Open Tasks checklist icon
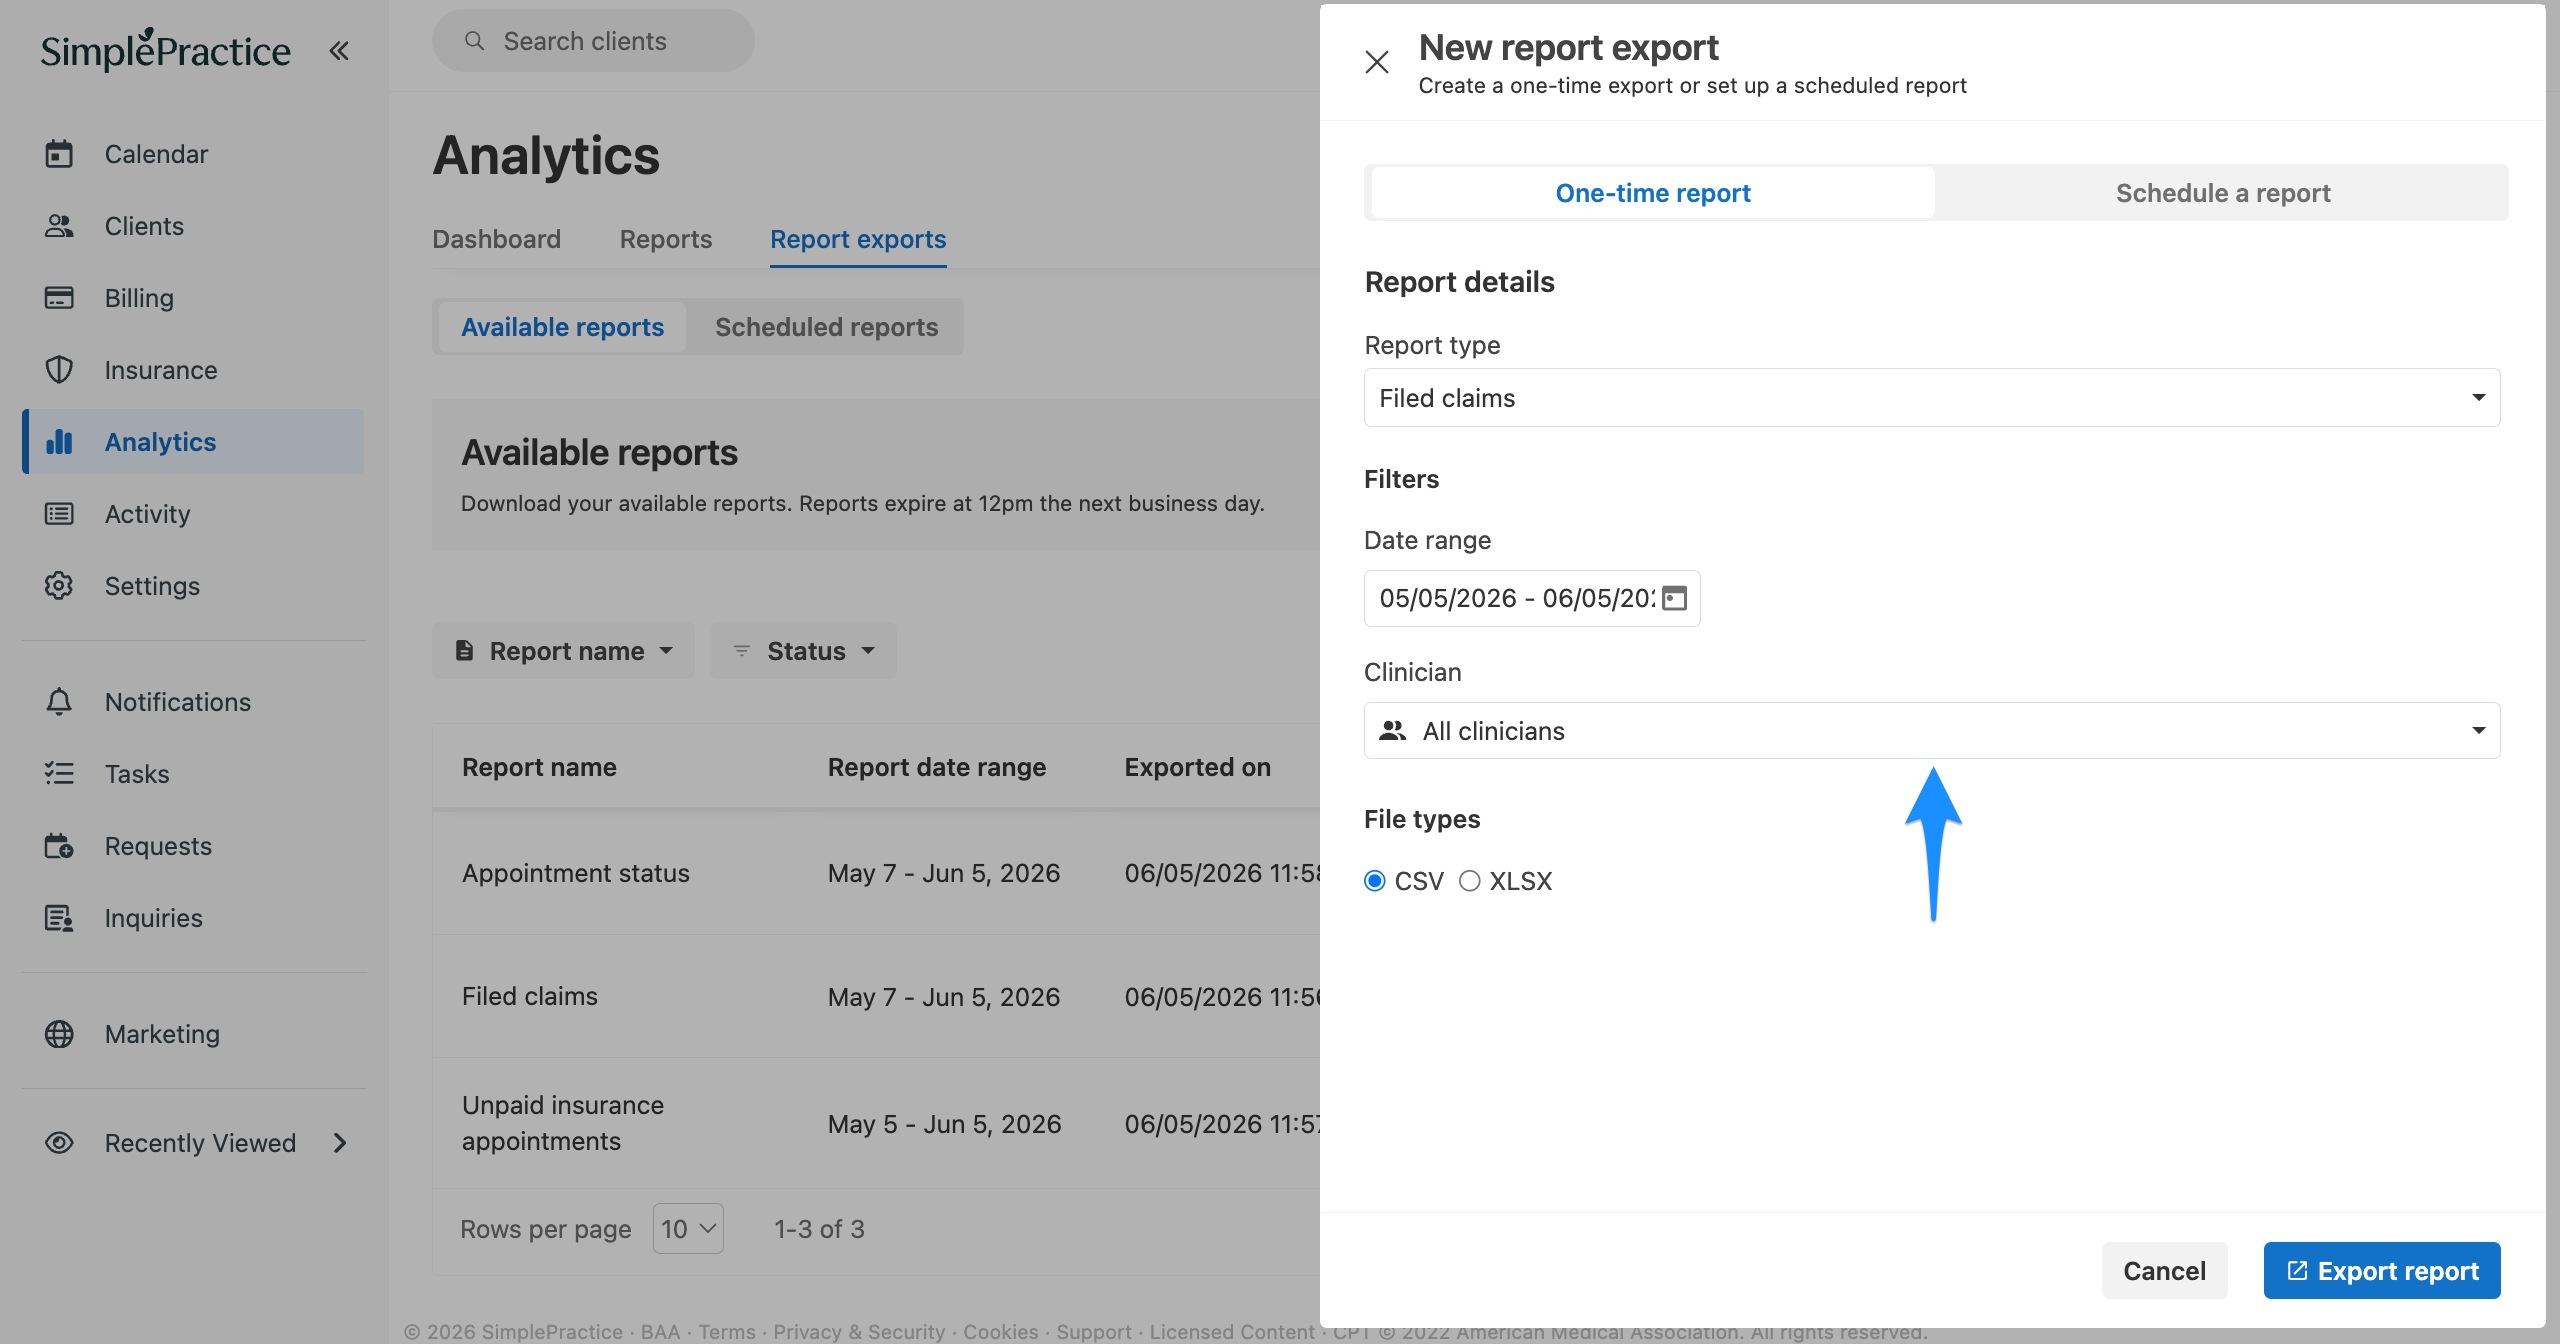This screenshot has width=2560, height=1344. (59, 773)
